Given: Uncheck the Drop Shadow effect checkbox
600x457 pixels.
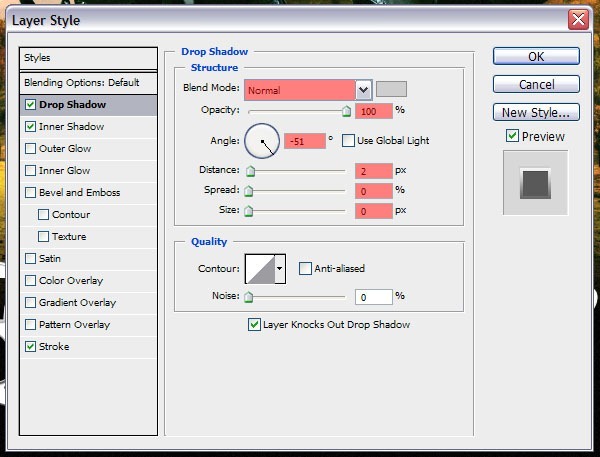Looking at the screenshot, I should coord(31,105).
